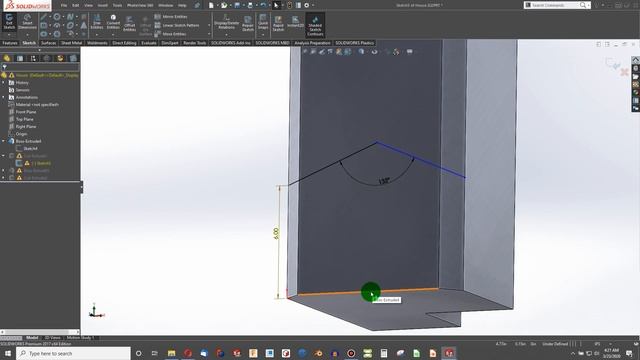Switch to the Sheet Metal tab
Image resolution: width=640 pixels, height=360 pixels.
[71, 43]
